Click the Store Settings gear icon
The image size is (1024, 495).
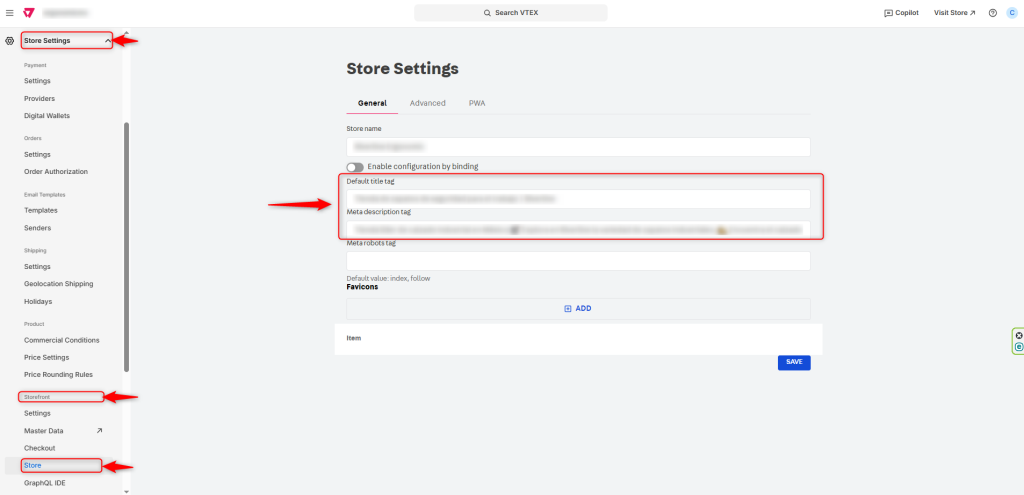pyautogui.click(x=10, y=41)
